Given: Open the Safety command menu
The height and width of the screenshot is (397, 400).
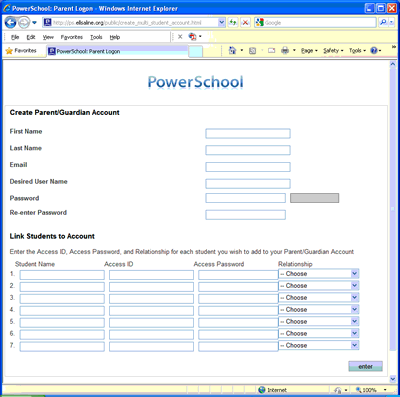Looking at the screenshot, I should point(333,51).
